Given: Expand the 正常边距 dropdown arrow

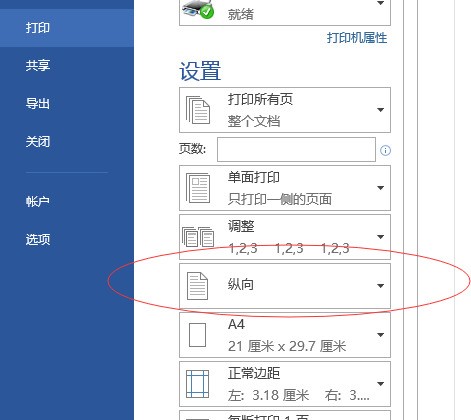Looking at the screenshot, I should 380,384.
